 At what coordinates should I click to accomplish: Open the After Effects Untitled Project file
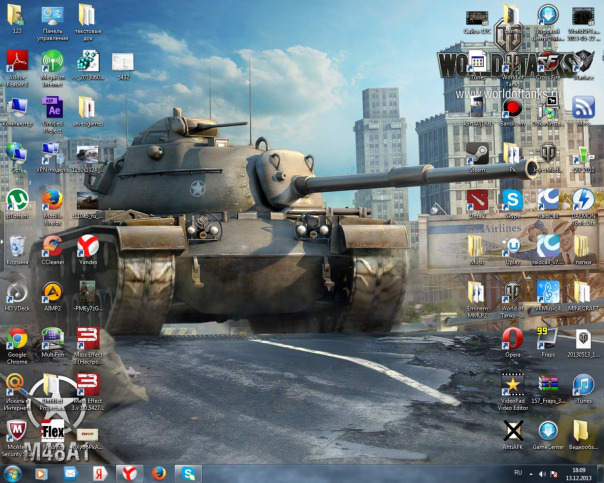[x=53, y=109]
